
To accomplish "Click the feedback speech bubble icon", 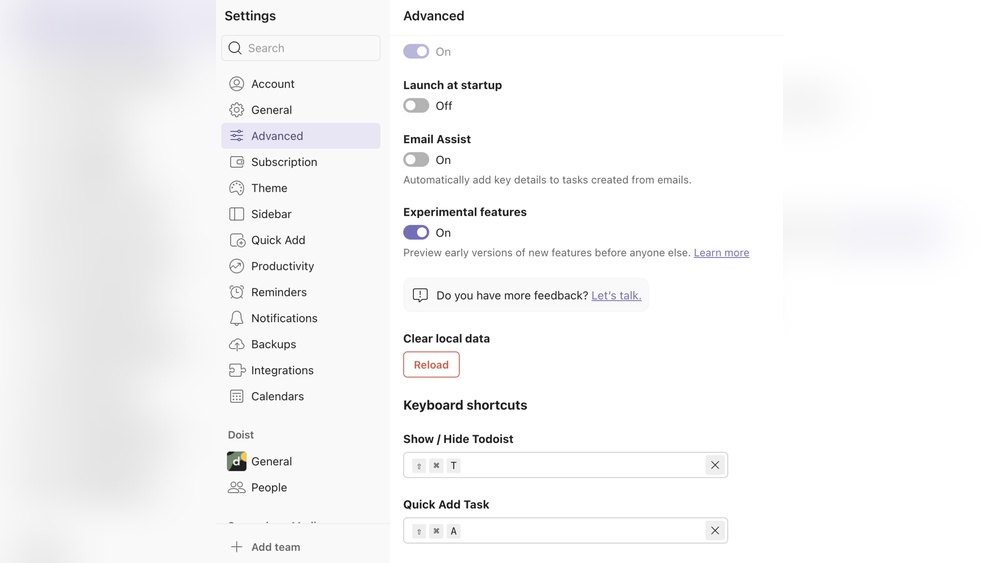I will (x=420, y=295).
